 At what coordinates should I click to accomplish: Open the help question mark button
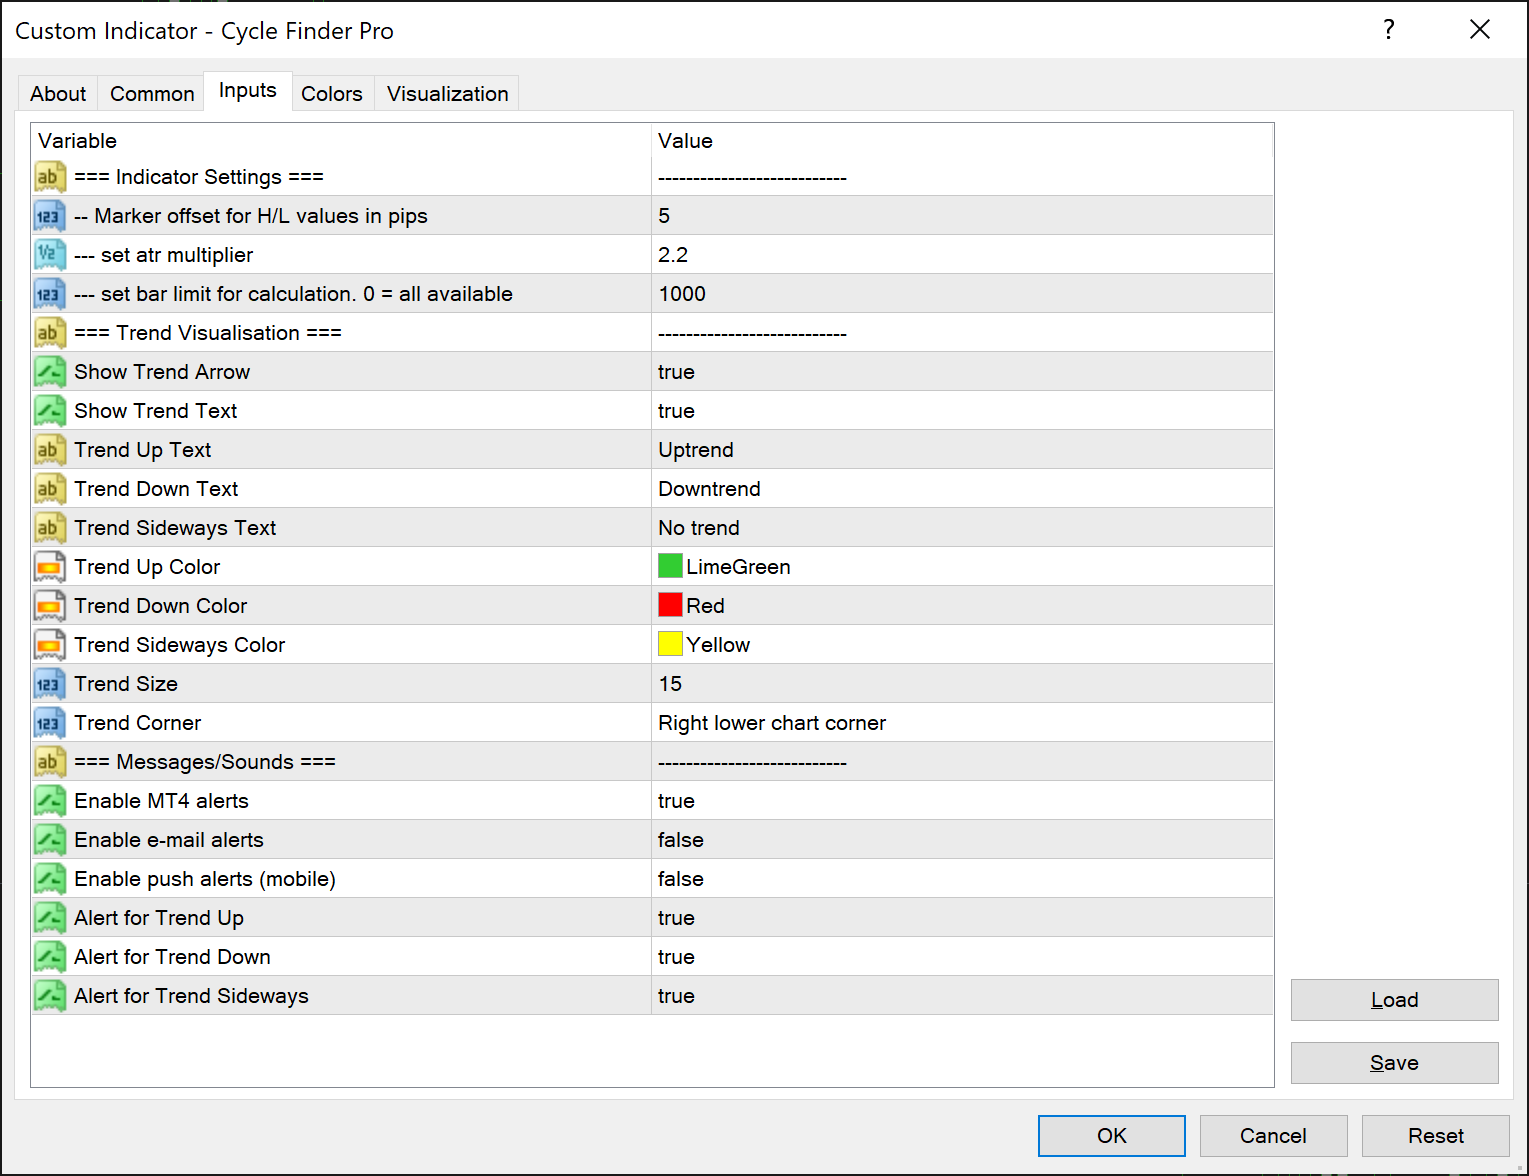coord(1389,30)
